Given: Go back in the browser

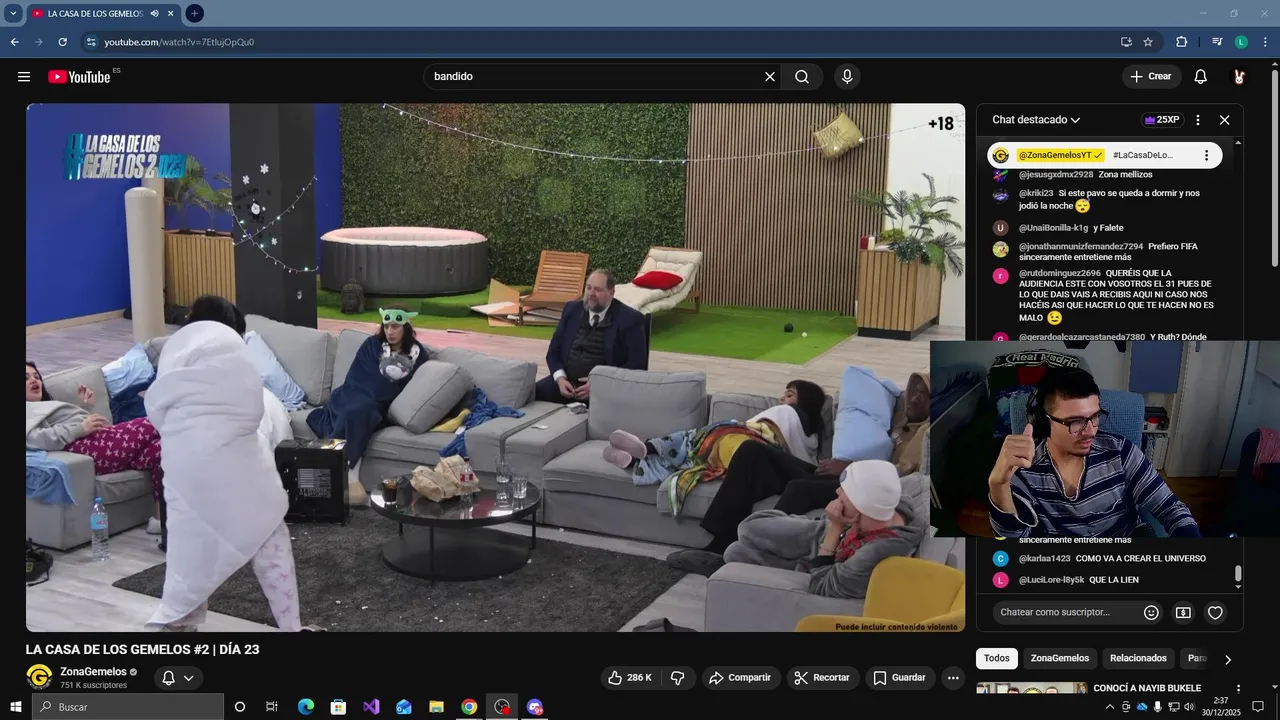Looking at the screenshot, I should pyautogui.click(x=14, y=42).
